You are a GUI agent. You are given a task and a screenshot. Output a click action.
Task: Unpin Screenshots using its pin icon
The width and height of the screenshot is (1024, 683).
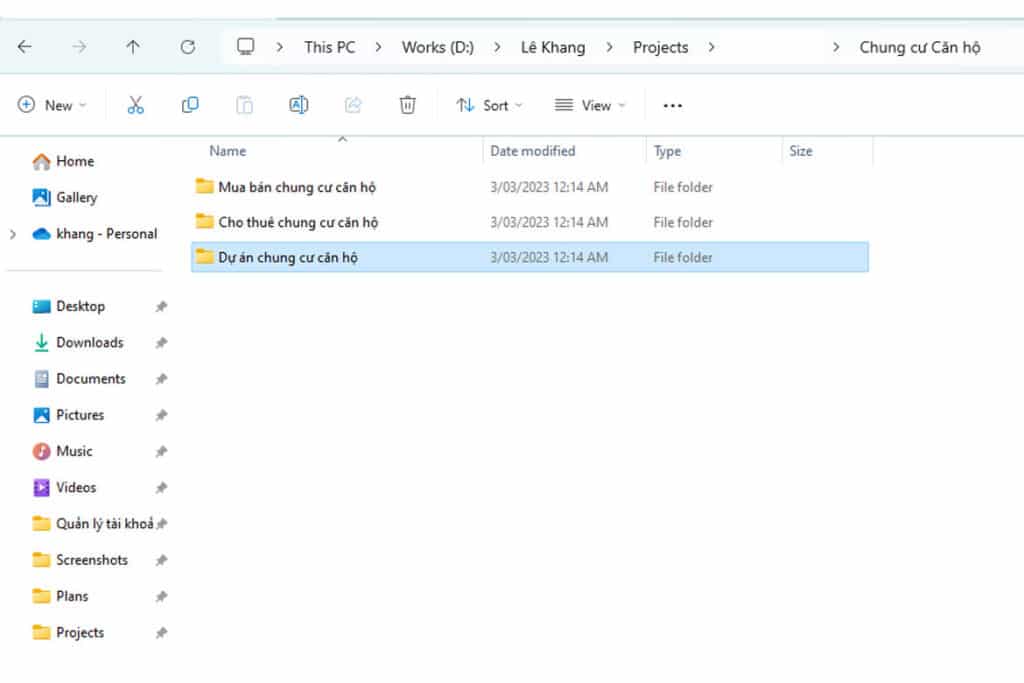[161, 560]
